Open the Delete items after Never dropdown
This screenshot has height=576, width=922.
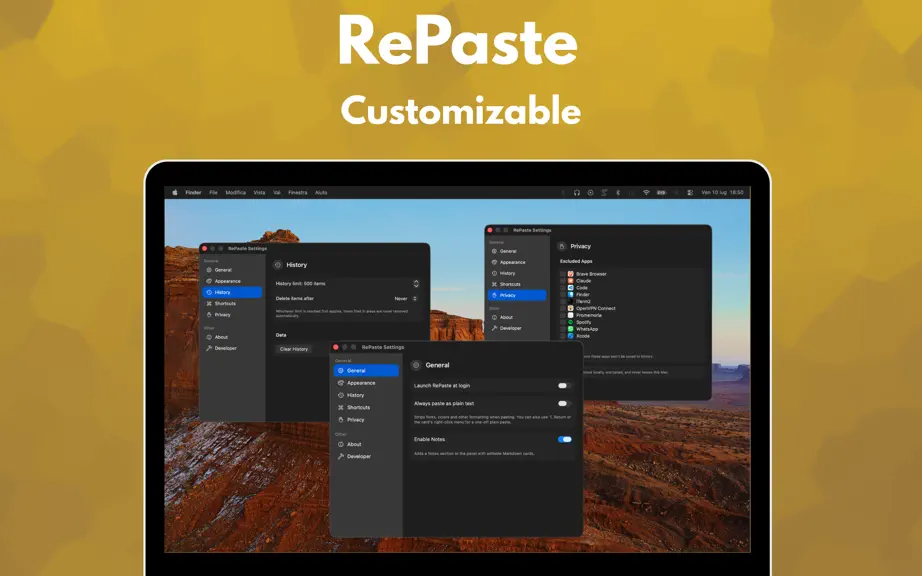[406, 299]
